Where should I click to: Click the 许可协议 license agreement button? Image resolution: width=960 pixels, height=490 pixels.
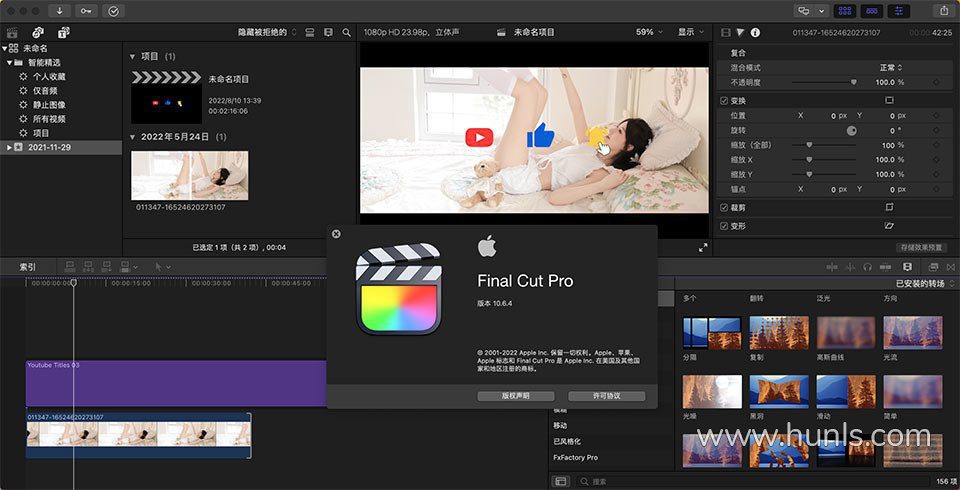(x=606, y=396)
